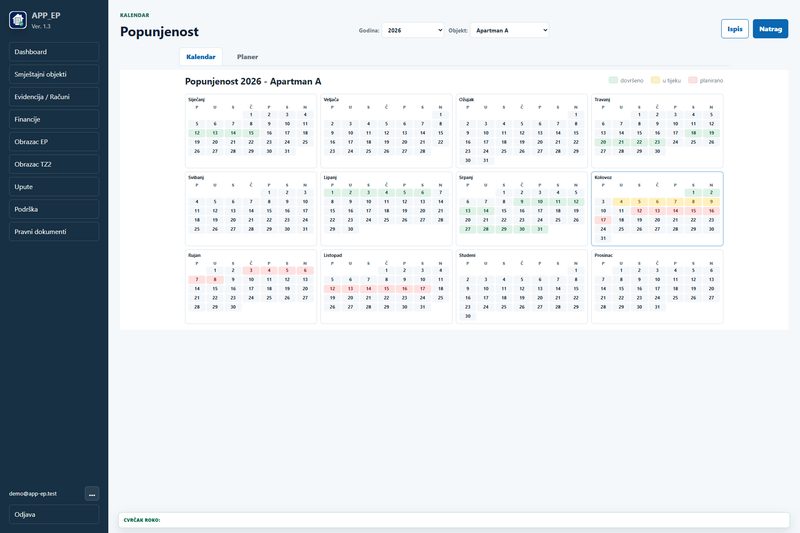Click day 31 in Prosinac
Viewport: 800px width, 533px height.
[x=657, y=308]
